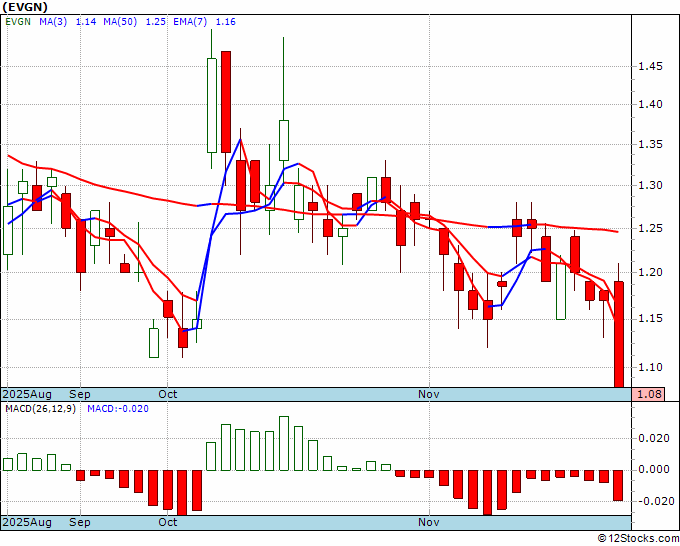Click the MA(50) value 1.25
This screenshot has width=680, height=546.
pos(155,22)
